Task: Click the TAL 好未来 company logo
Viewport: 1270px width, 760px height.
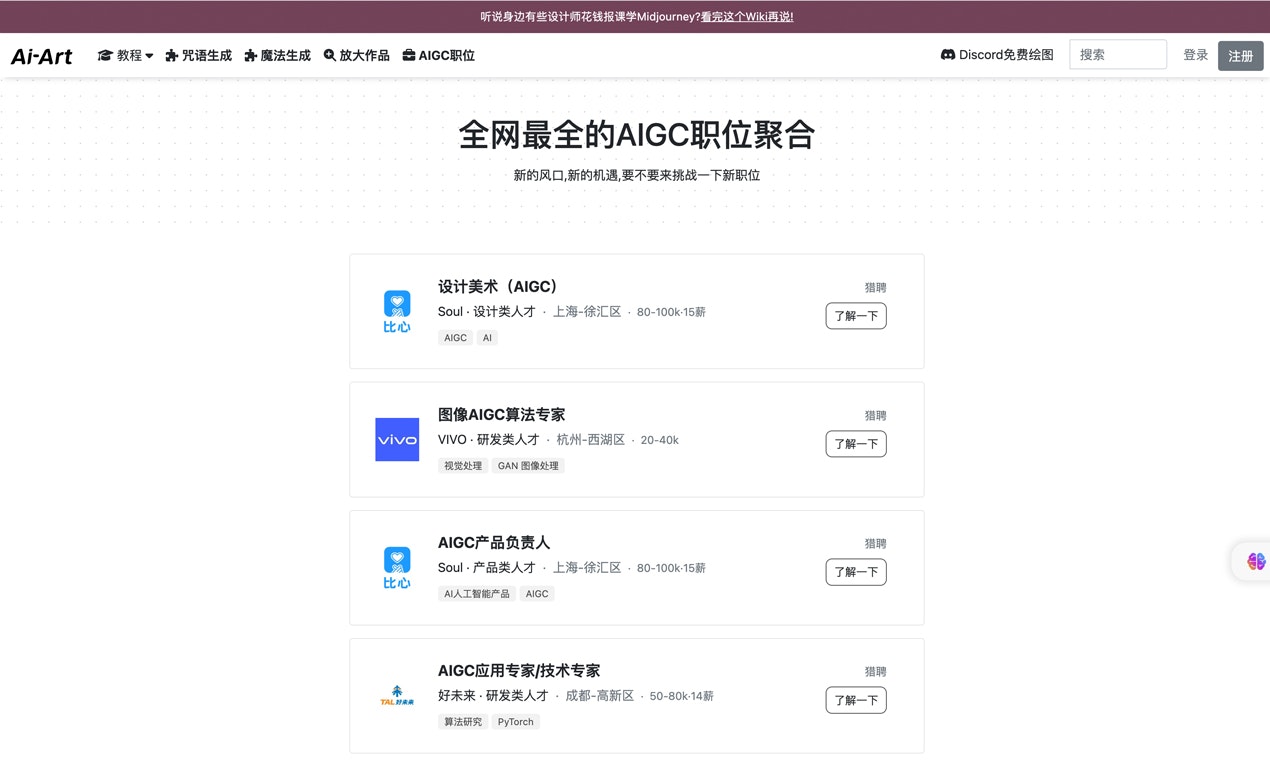Action: coord(397,696)
